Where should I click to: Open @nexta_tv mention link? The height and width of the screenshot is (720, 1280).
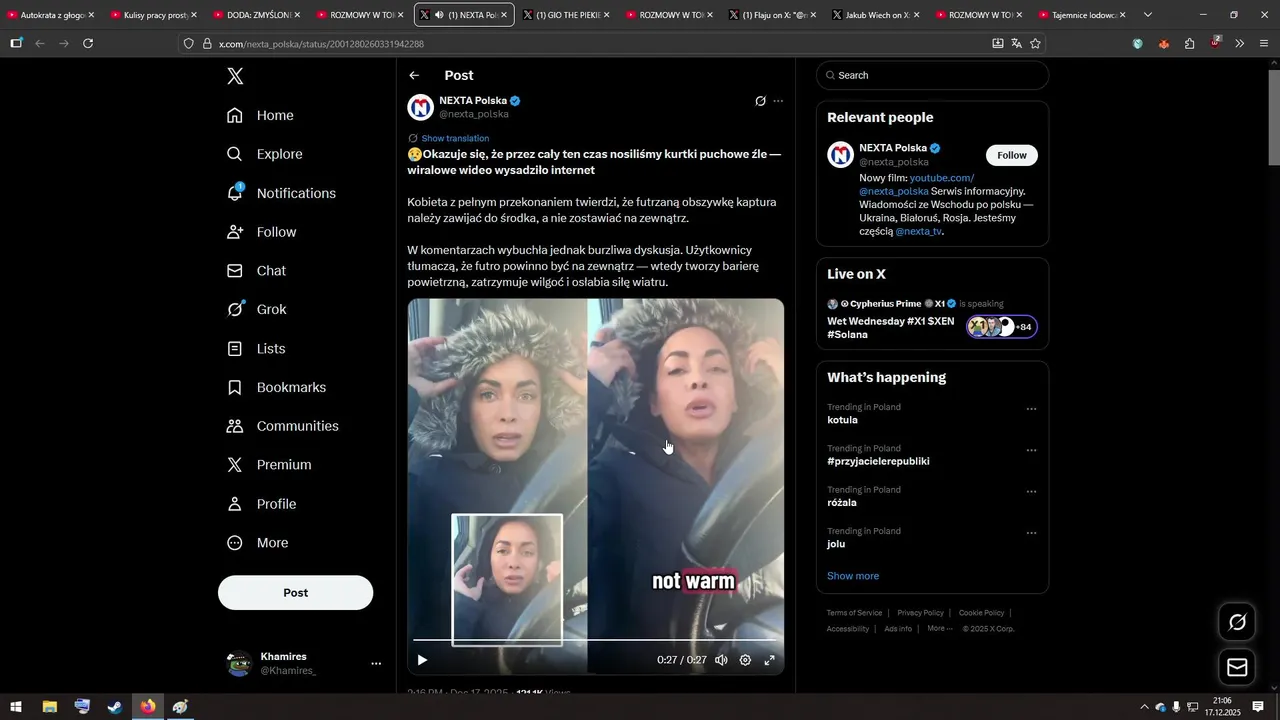(x=918, y=231)
